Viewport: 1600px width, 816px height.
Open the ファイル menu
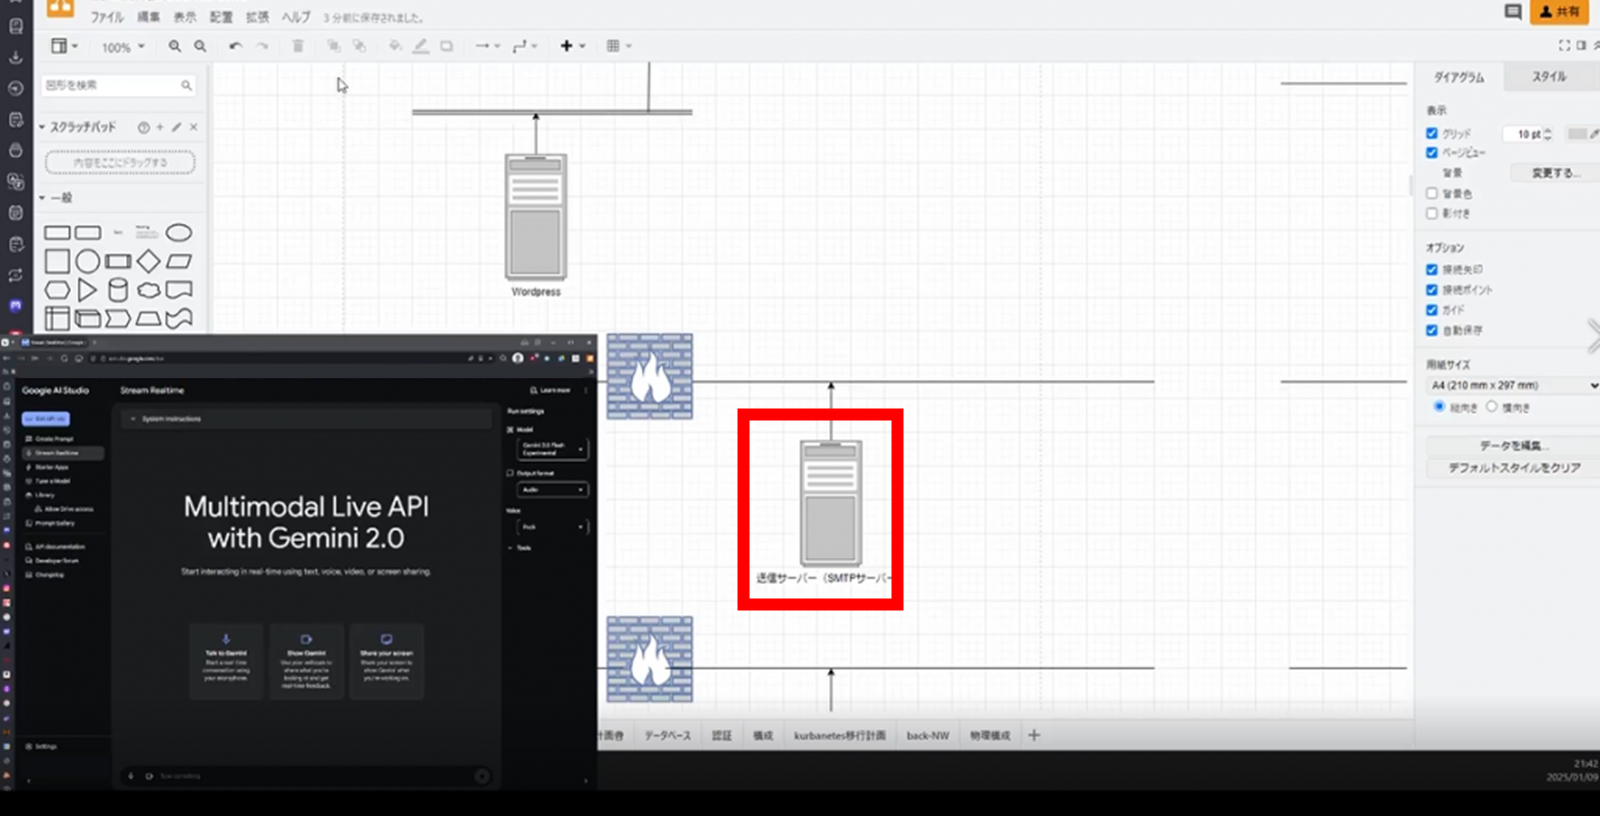[x=107, y=17]
